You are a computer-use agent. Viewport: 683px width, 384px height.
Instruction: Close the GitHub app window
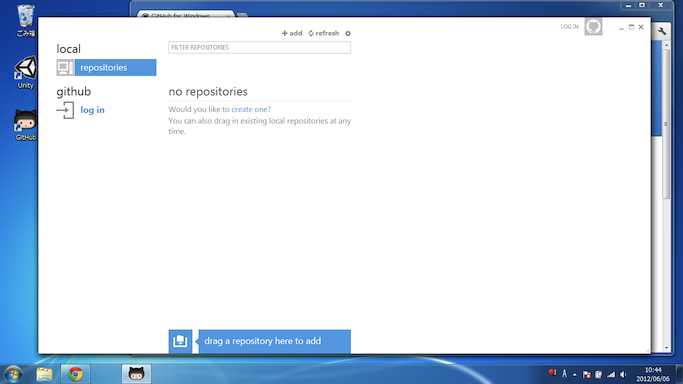(641, 27)
